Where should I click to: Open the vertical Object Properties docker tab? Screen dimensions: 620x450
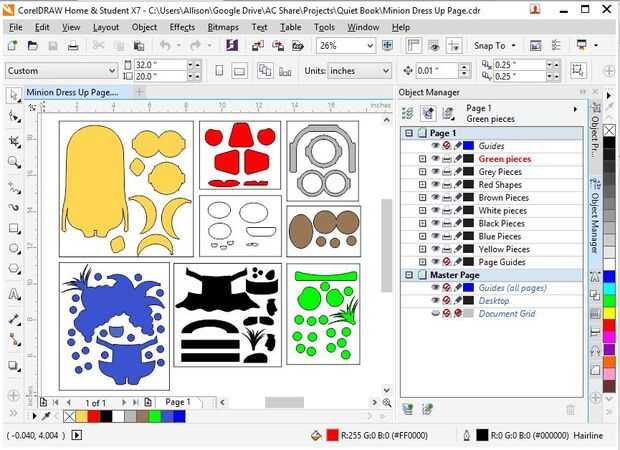(x=595, y=130)
